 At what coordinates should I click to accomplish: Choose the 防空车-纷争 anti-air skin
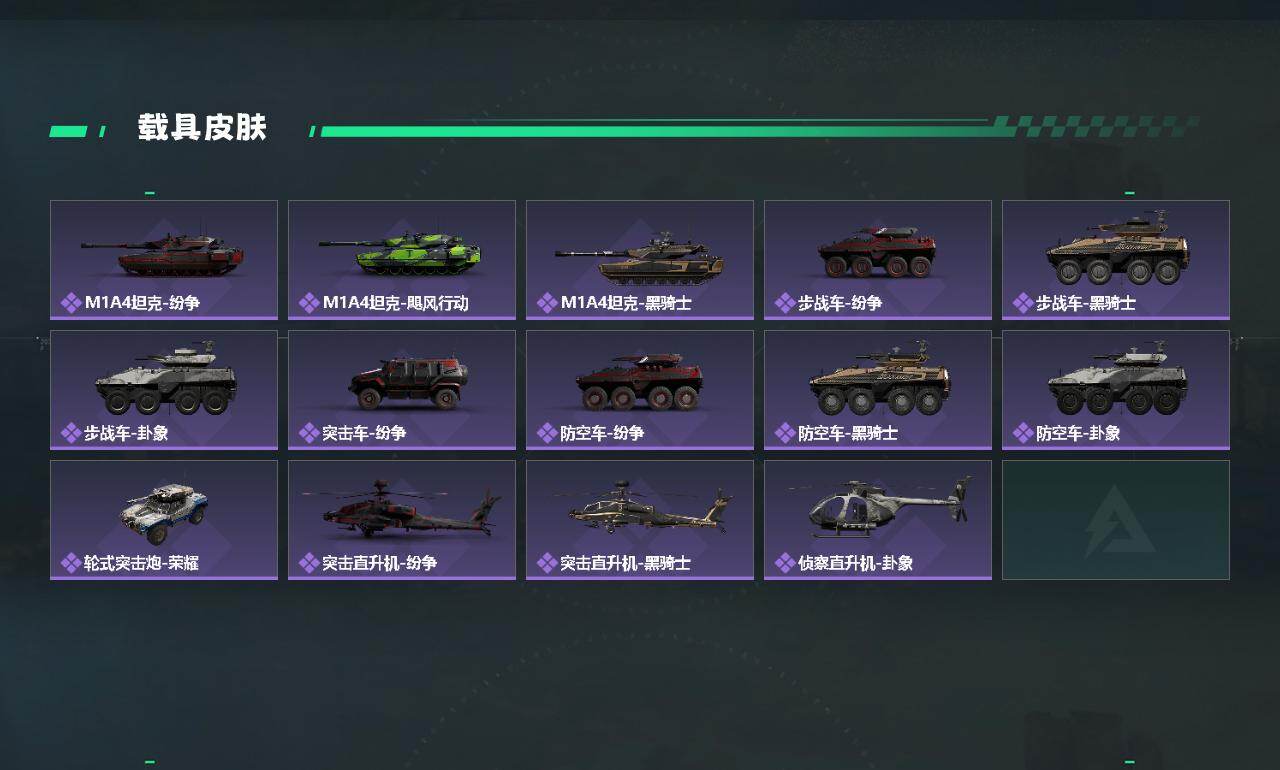(x=640, y=390)
